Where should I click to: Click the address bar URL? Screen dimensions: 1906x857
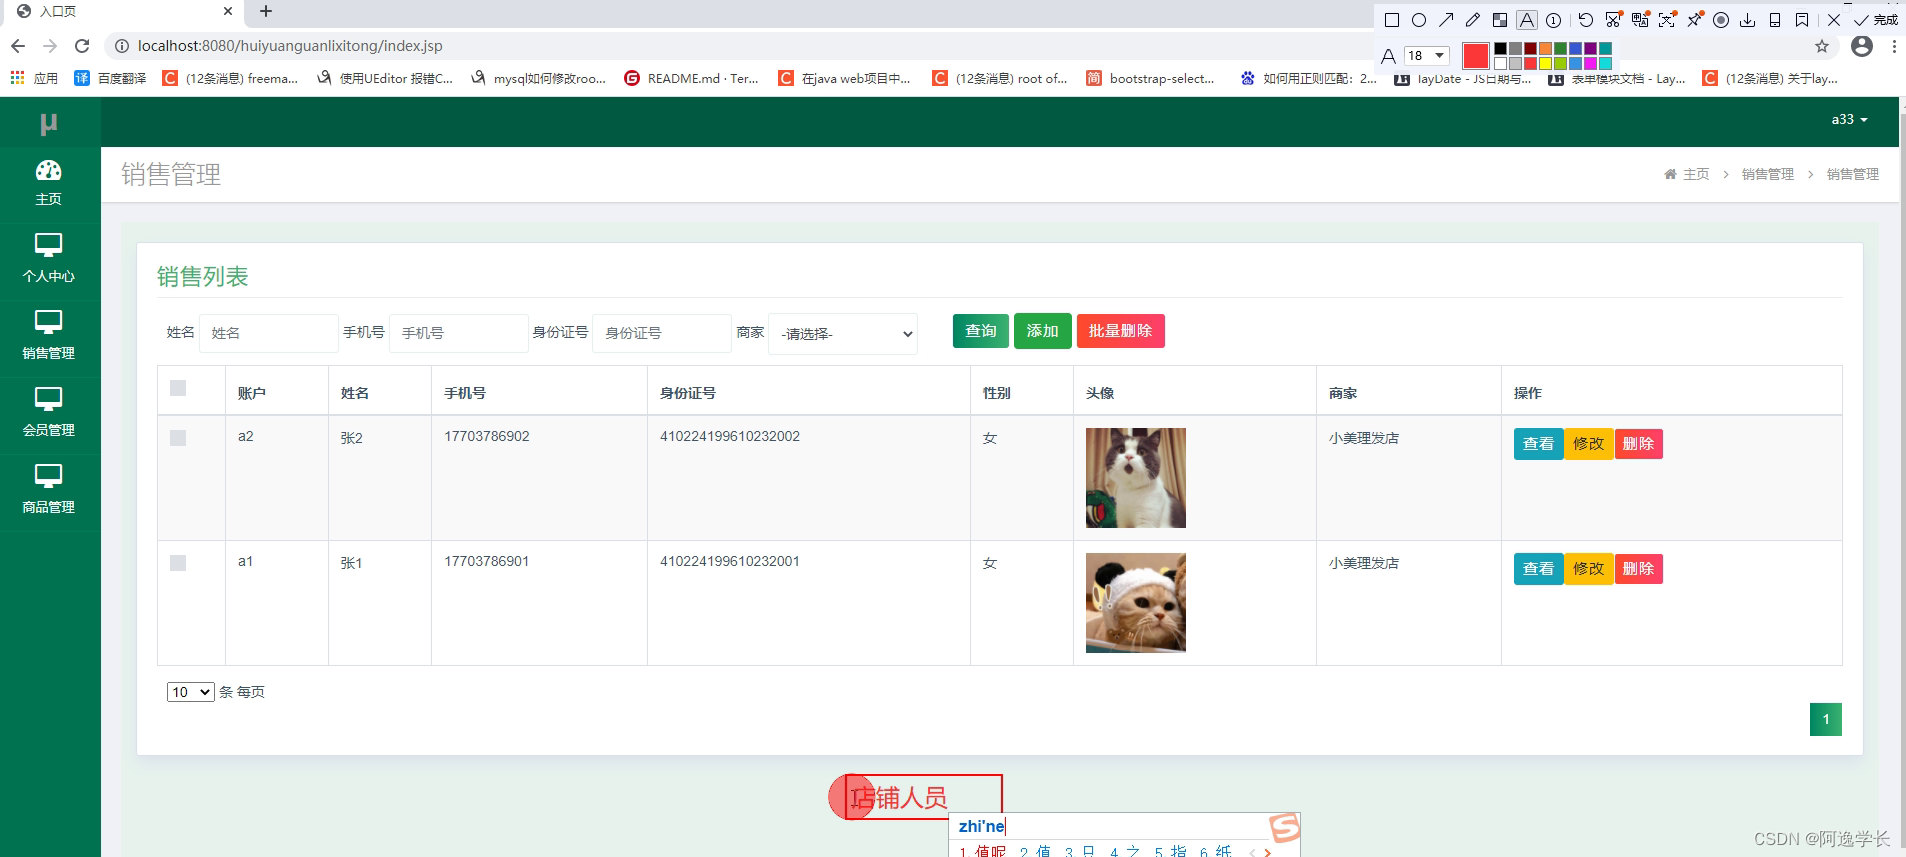click(290, 46)
